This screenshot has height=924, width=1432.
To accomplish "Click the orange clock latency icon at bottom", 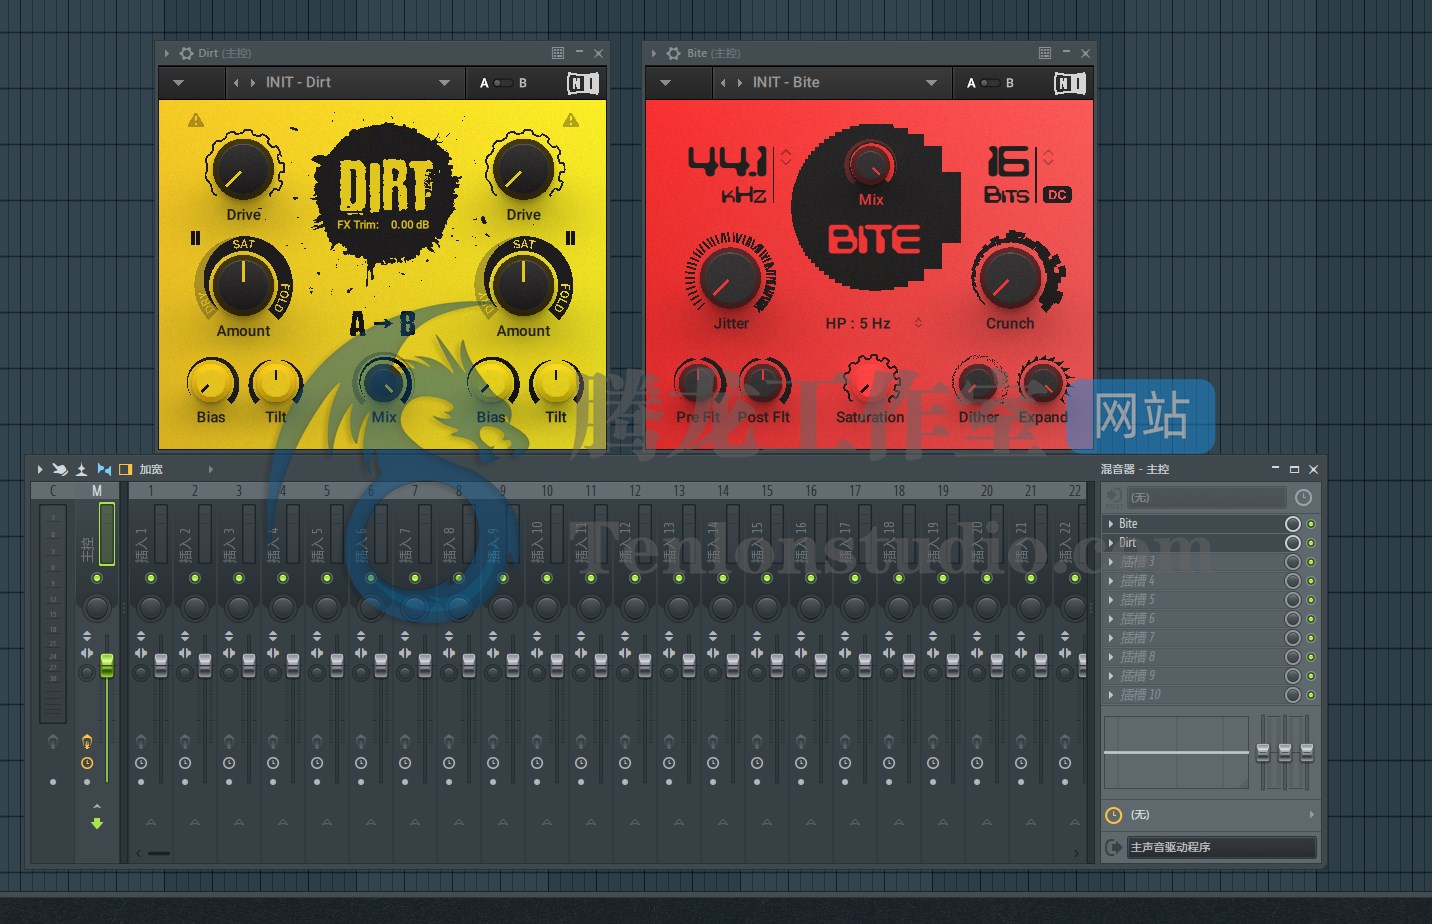I will [x=1113, y=815].
